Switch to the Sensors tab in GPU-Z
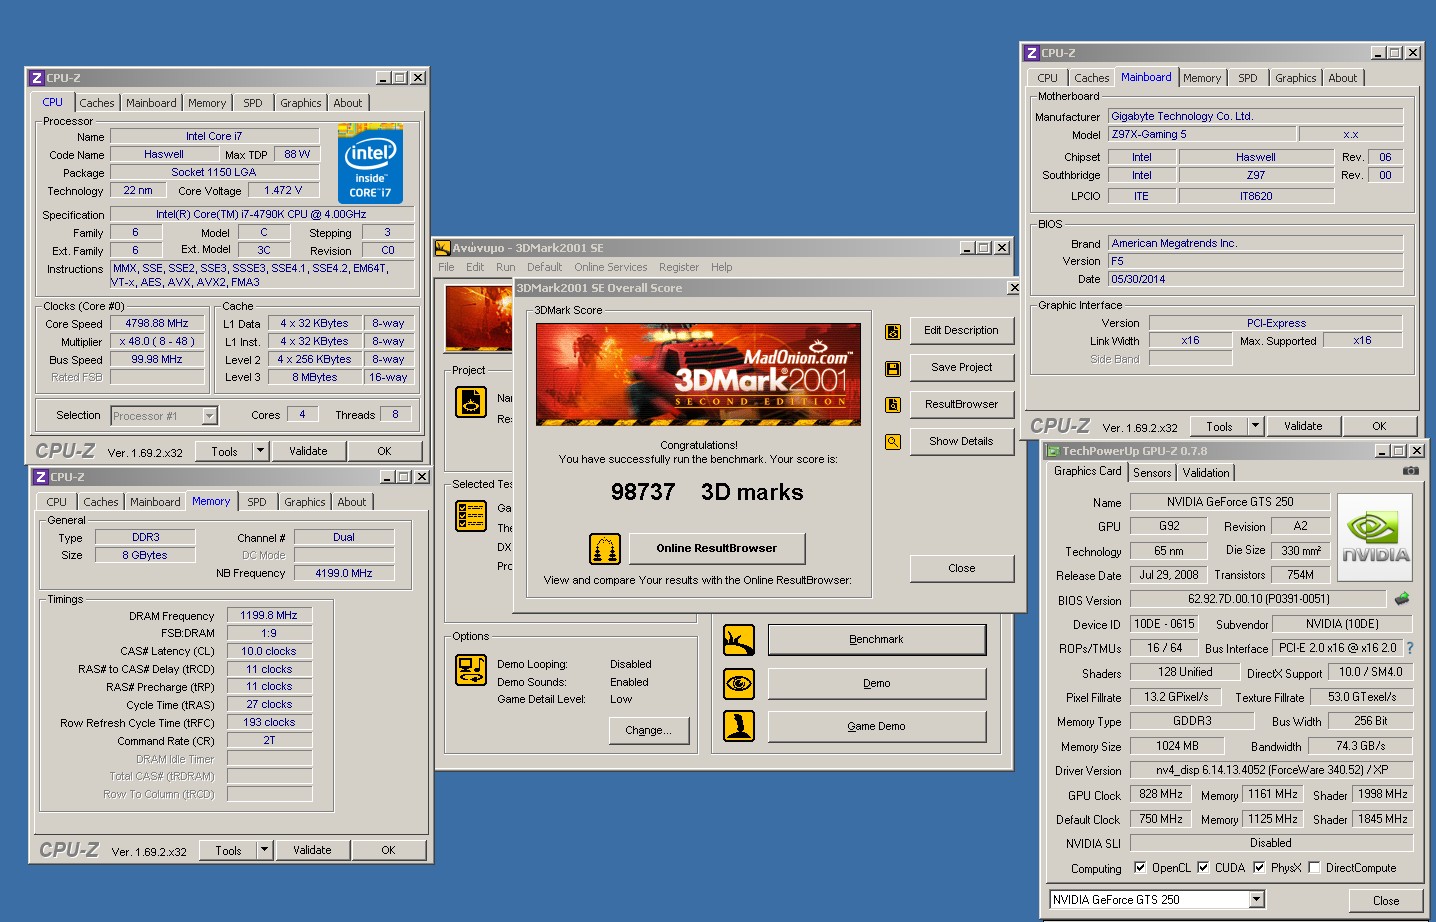Viewport: 1436px width, 922px height. pos(1152,473)
